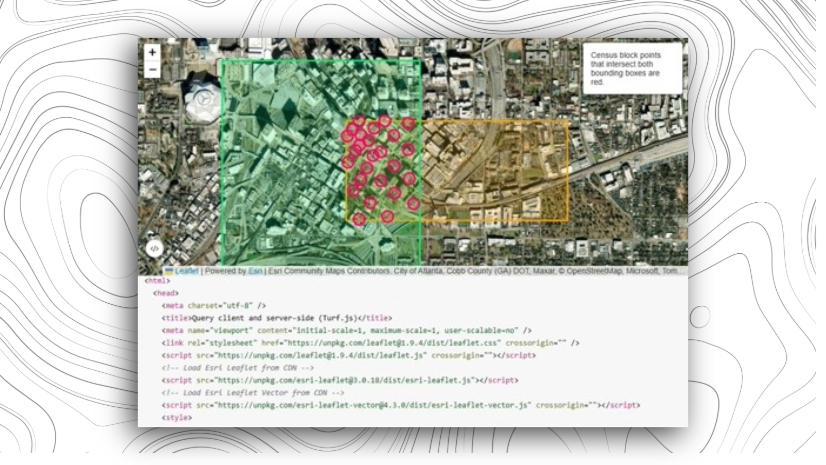
Task: Click the '<head>' code line
Action: point(166,293)
